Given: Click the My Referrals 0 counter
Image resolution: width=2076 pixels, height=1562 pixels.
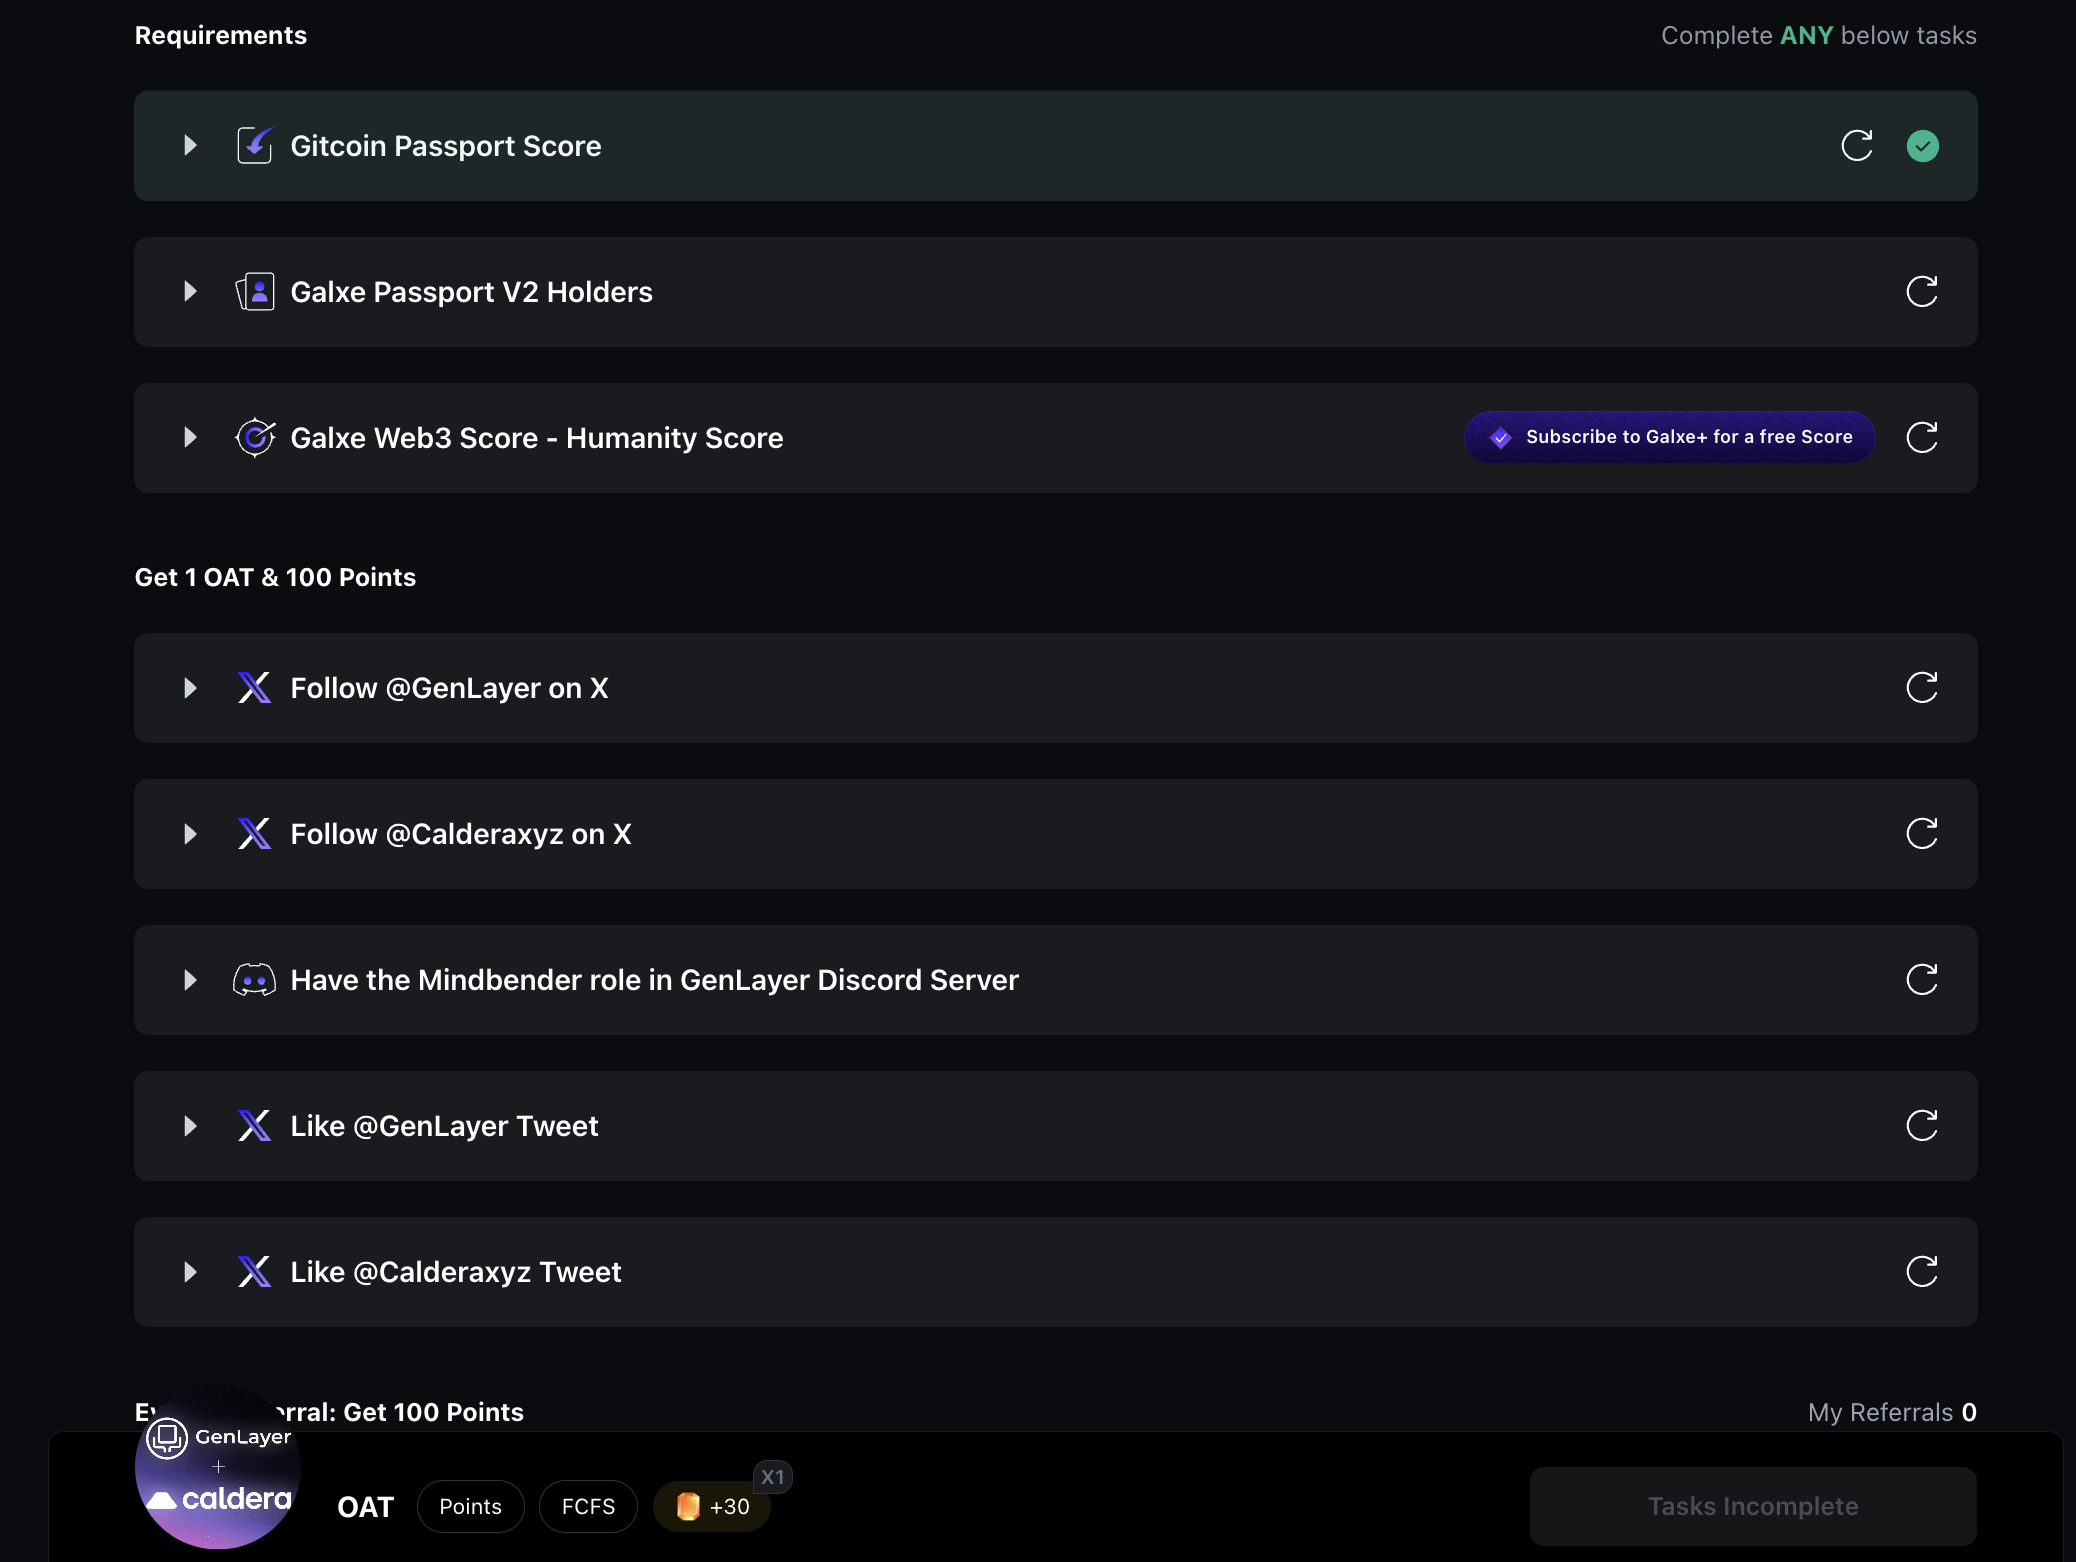Looking at the screenshot, I should [x=1892, y=1412].
